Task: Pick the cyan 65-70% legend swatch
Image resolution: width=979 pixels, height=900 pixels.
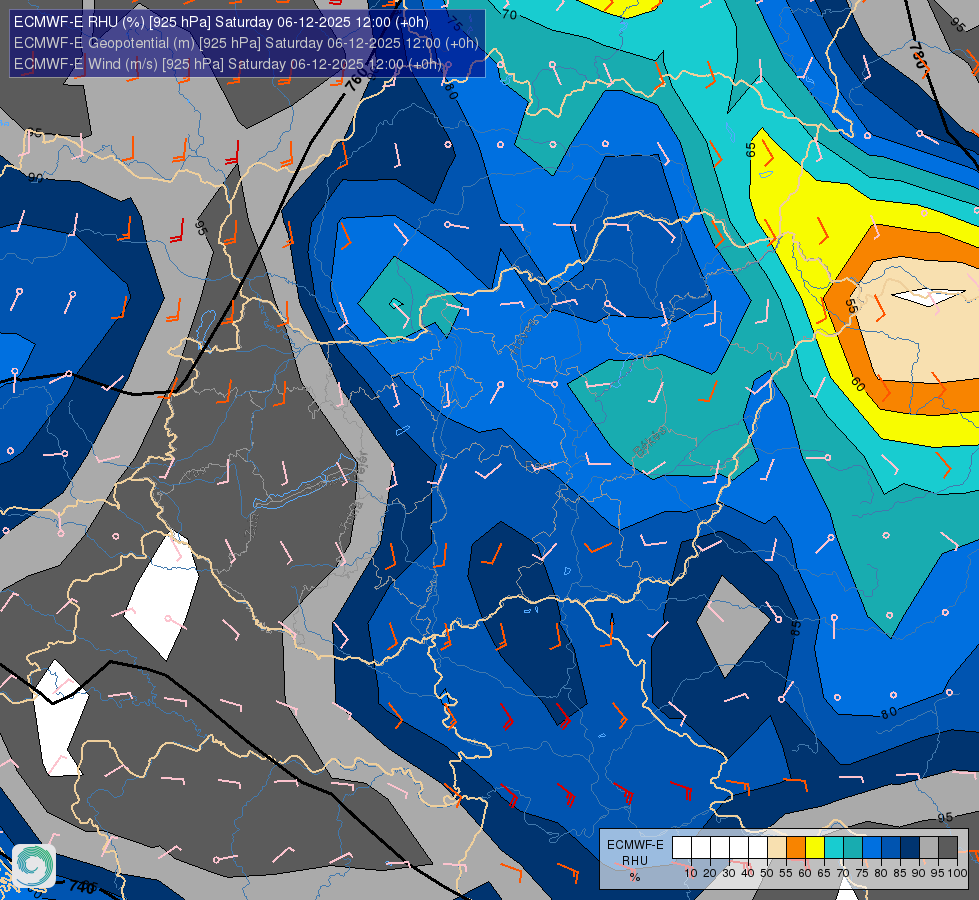Action: [834, 848]
